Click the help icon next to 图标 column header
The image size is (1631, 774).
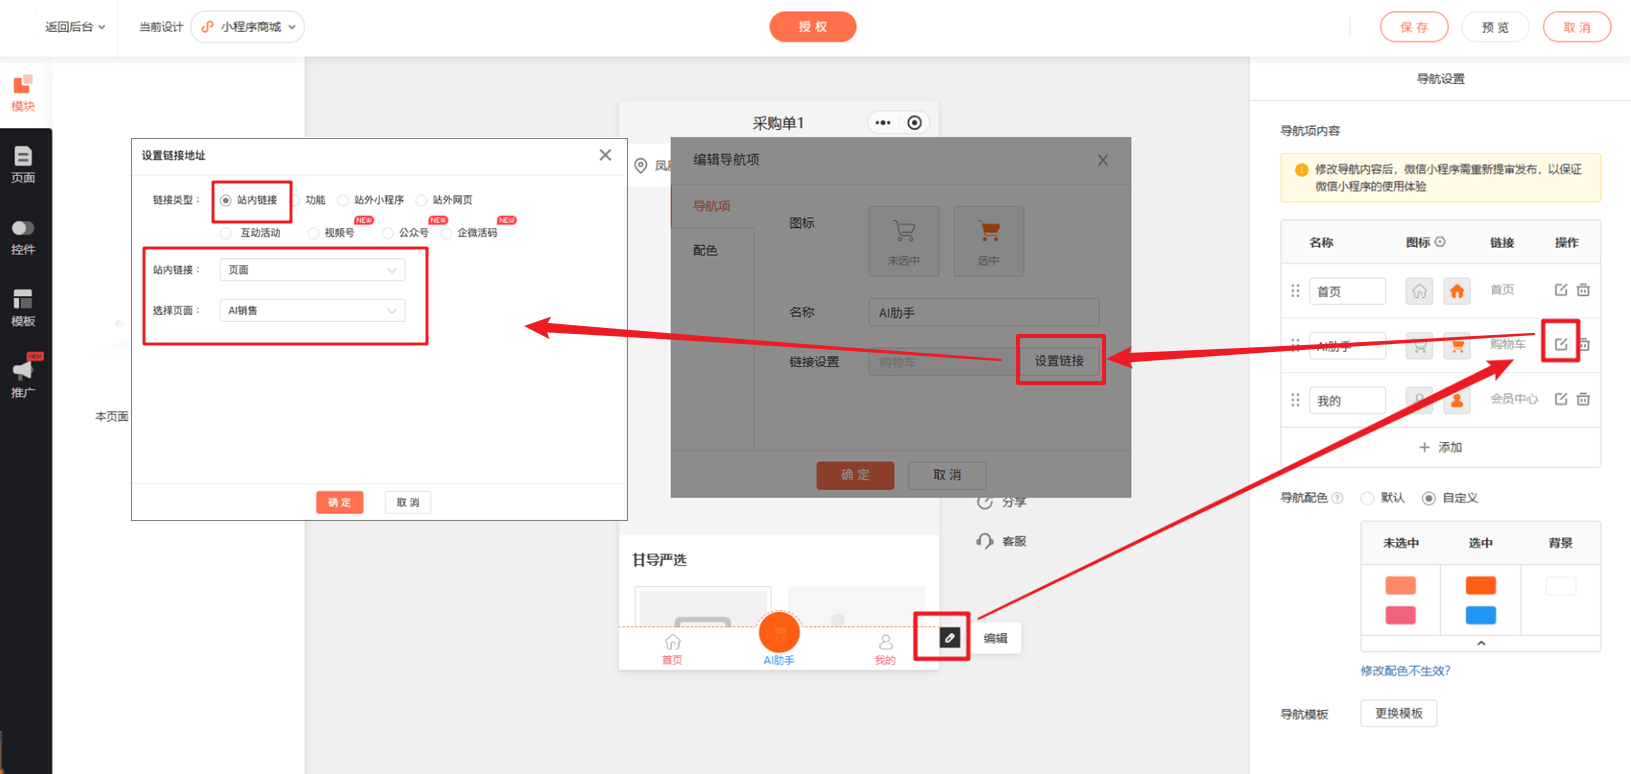1440,242
